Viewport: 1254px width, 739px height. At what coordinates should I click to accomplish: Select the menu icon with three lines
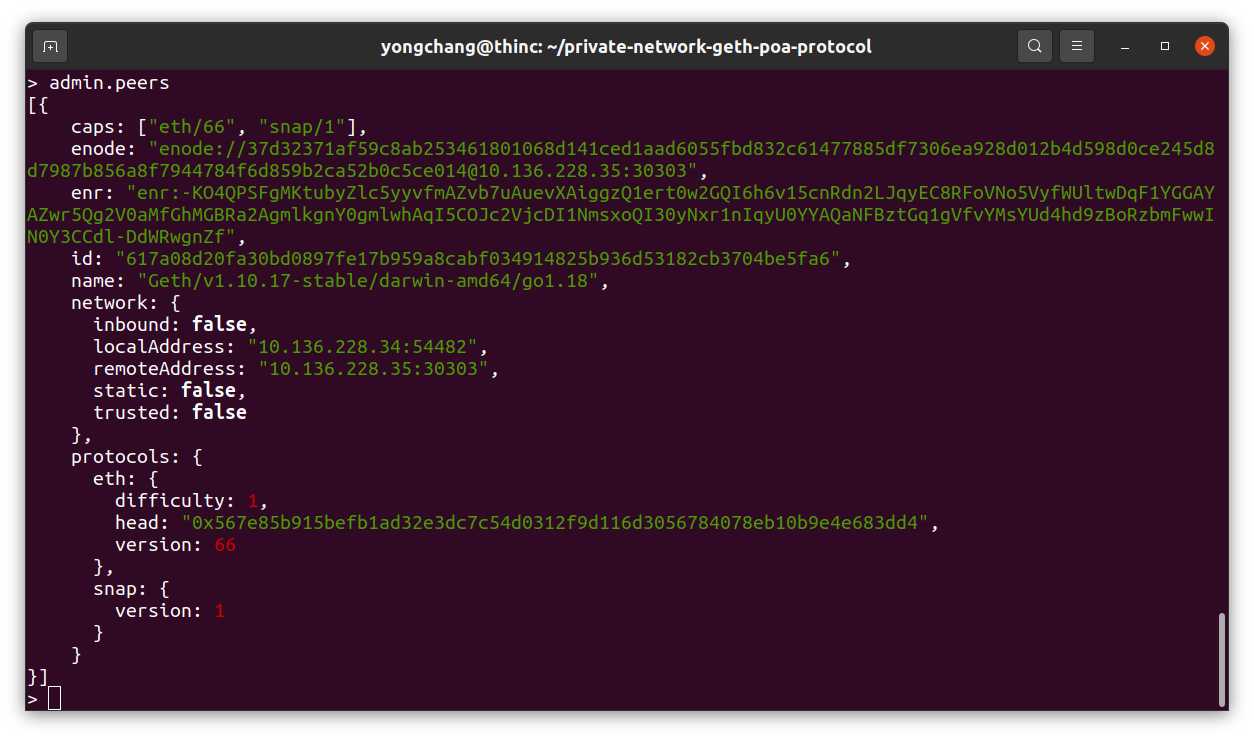pyautogui.click(x=1077, y=45)
